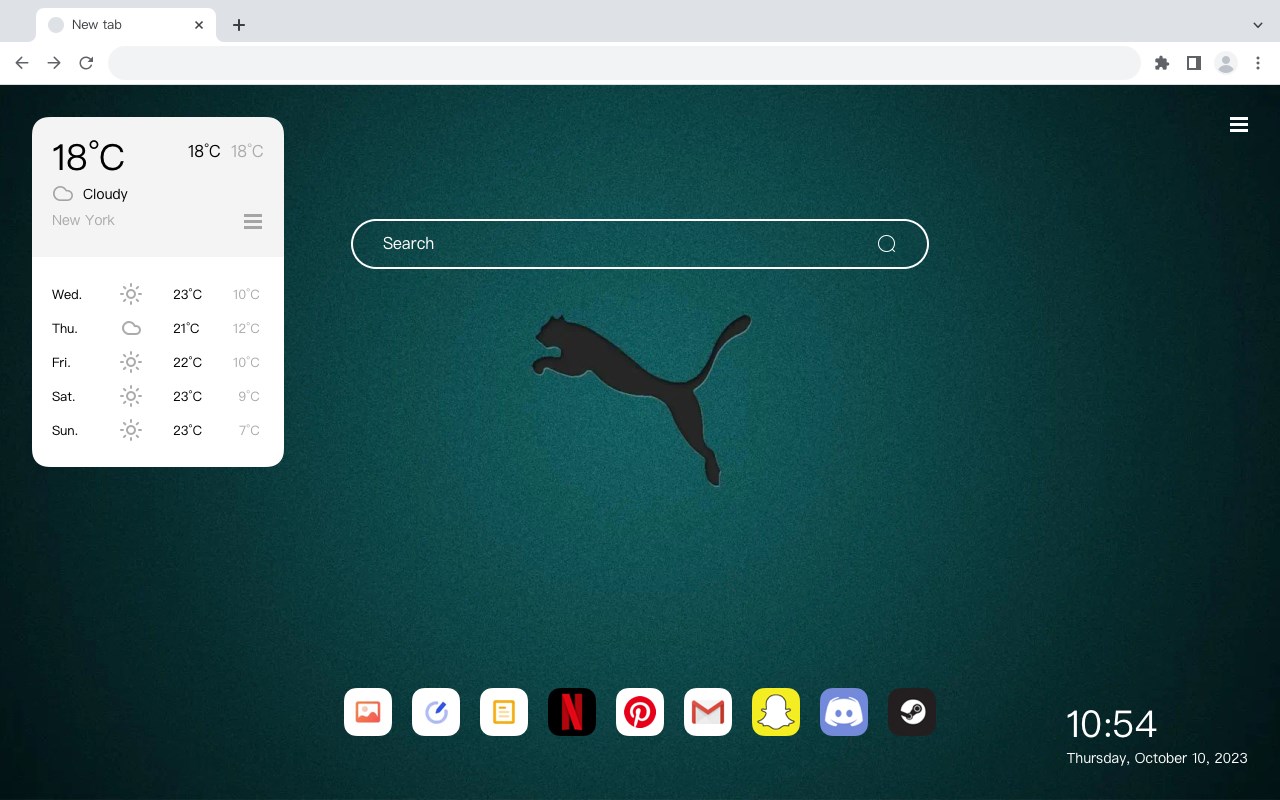Open the yellow notes shortcut
The width and height of the screenshot is (1280, 800).
(504, 712)
